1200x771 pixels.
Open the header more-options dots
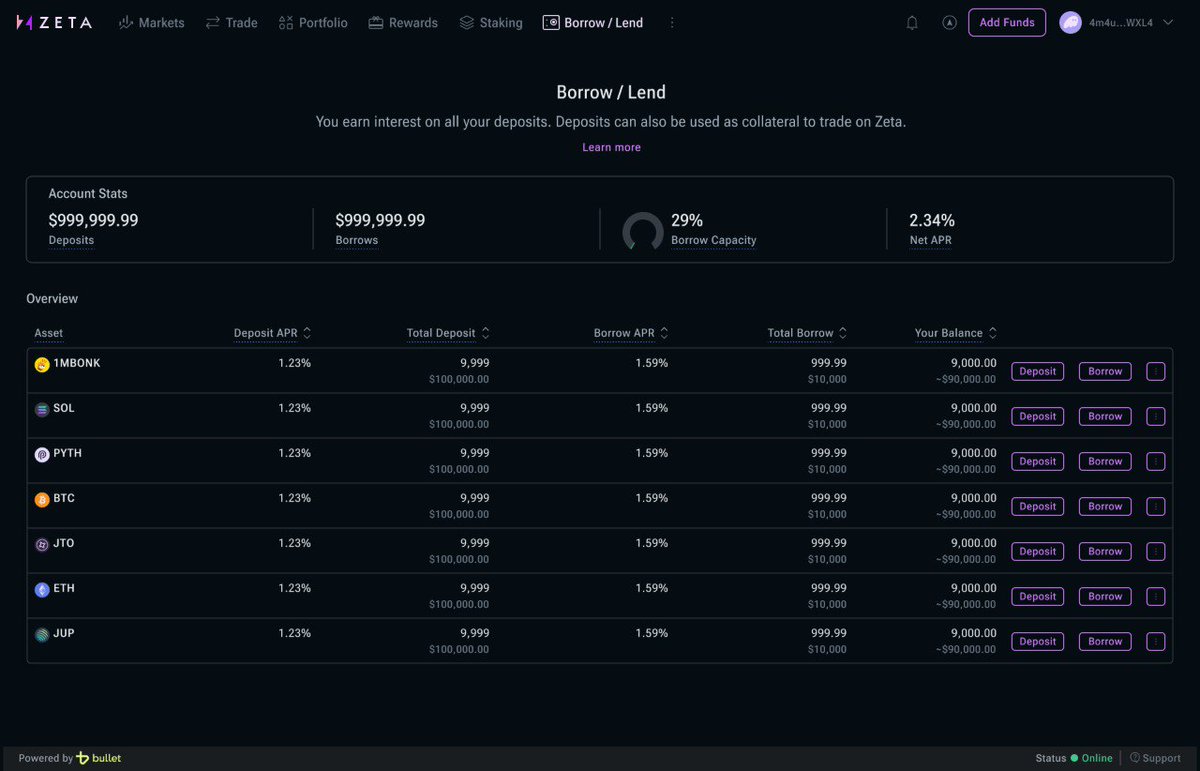[672, 22]
